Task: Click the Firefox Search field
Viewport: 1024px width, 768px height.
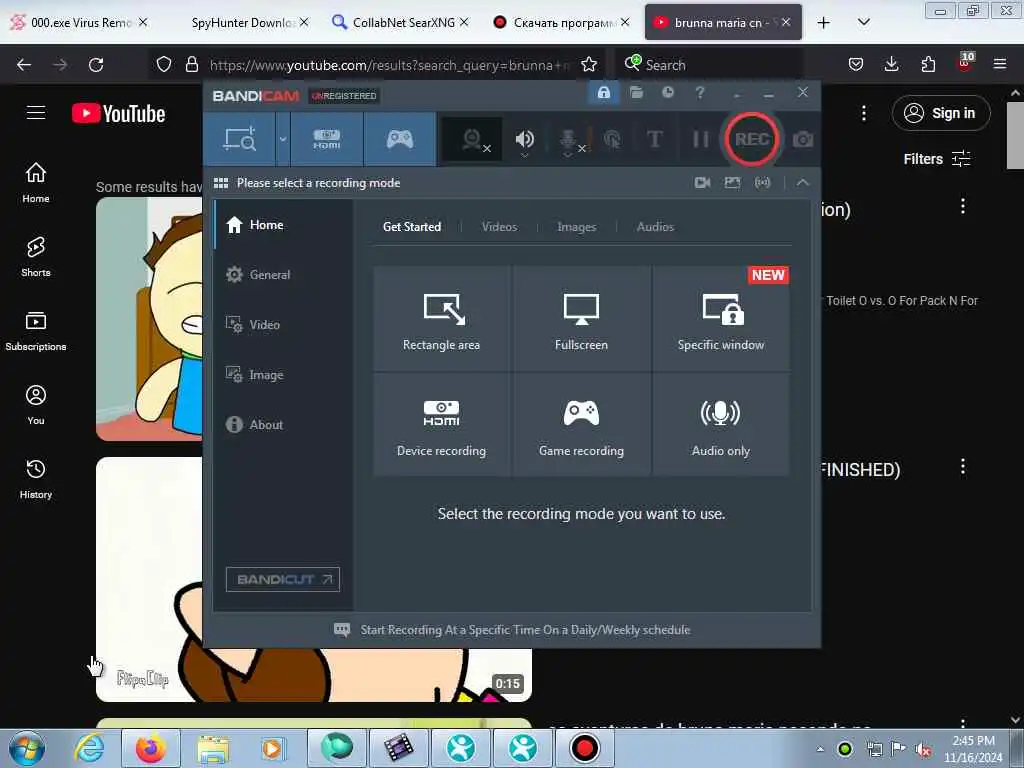Action: 711,65
